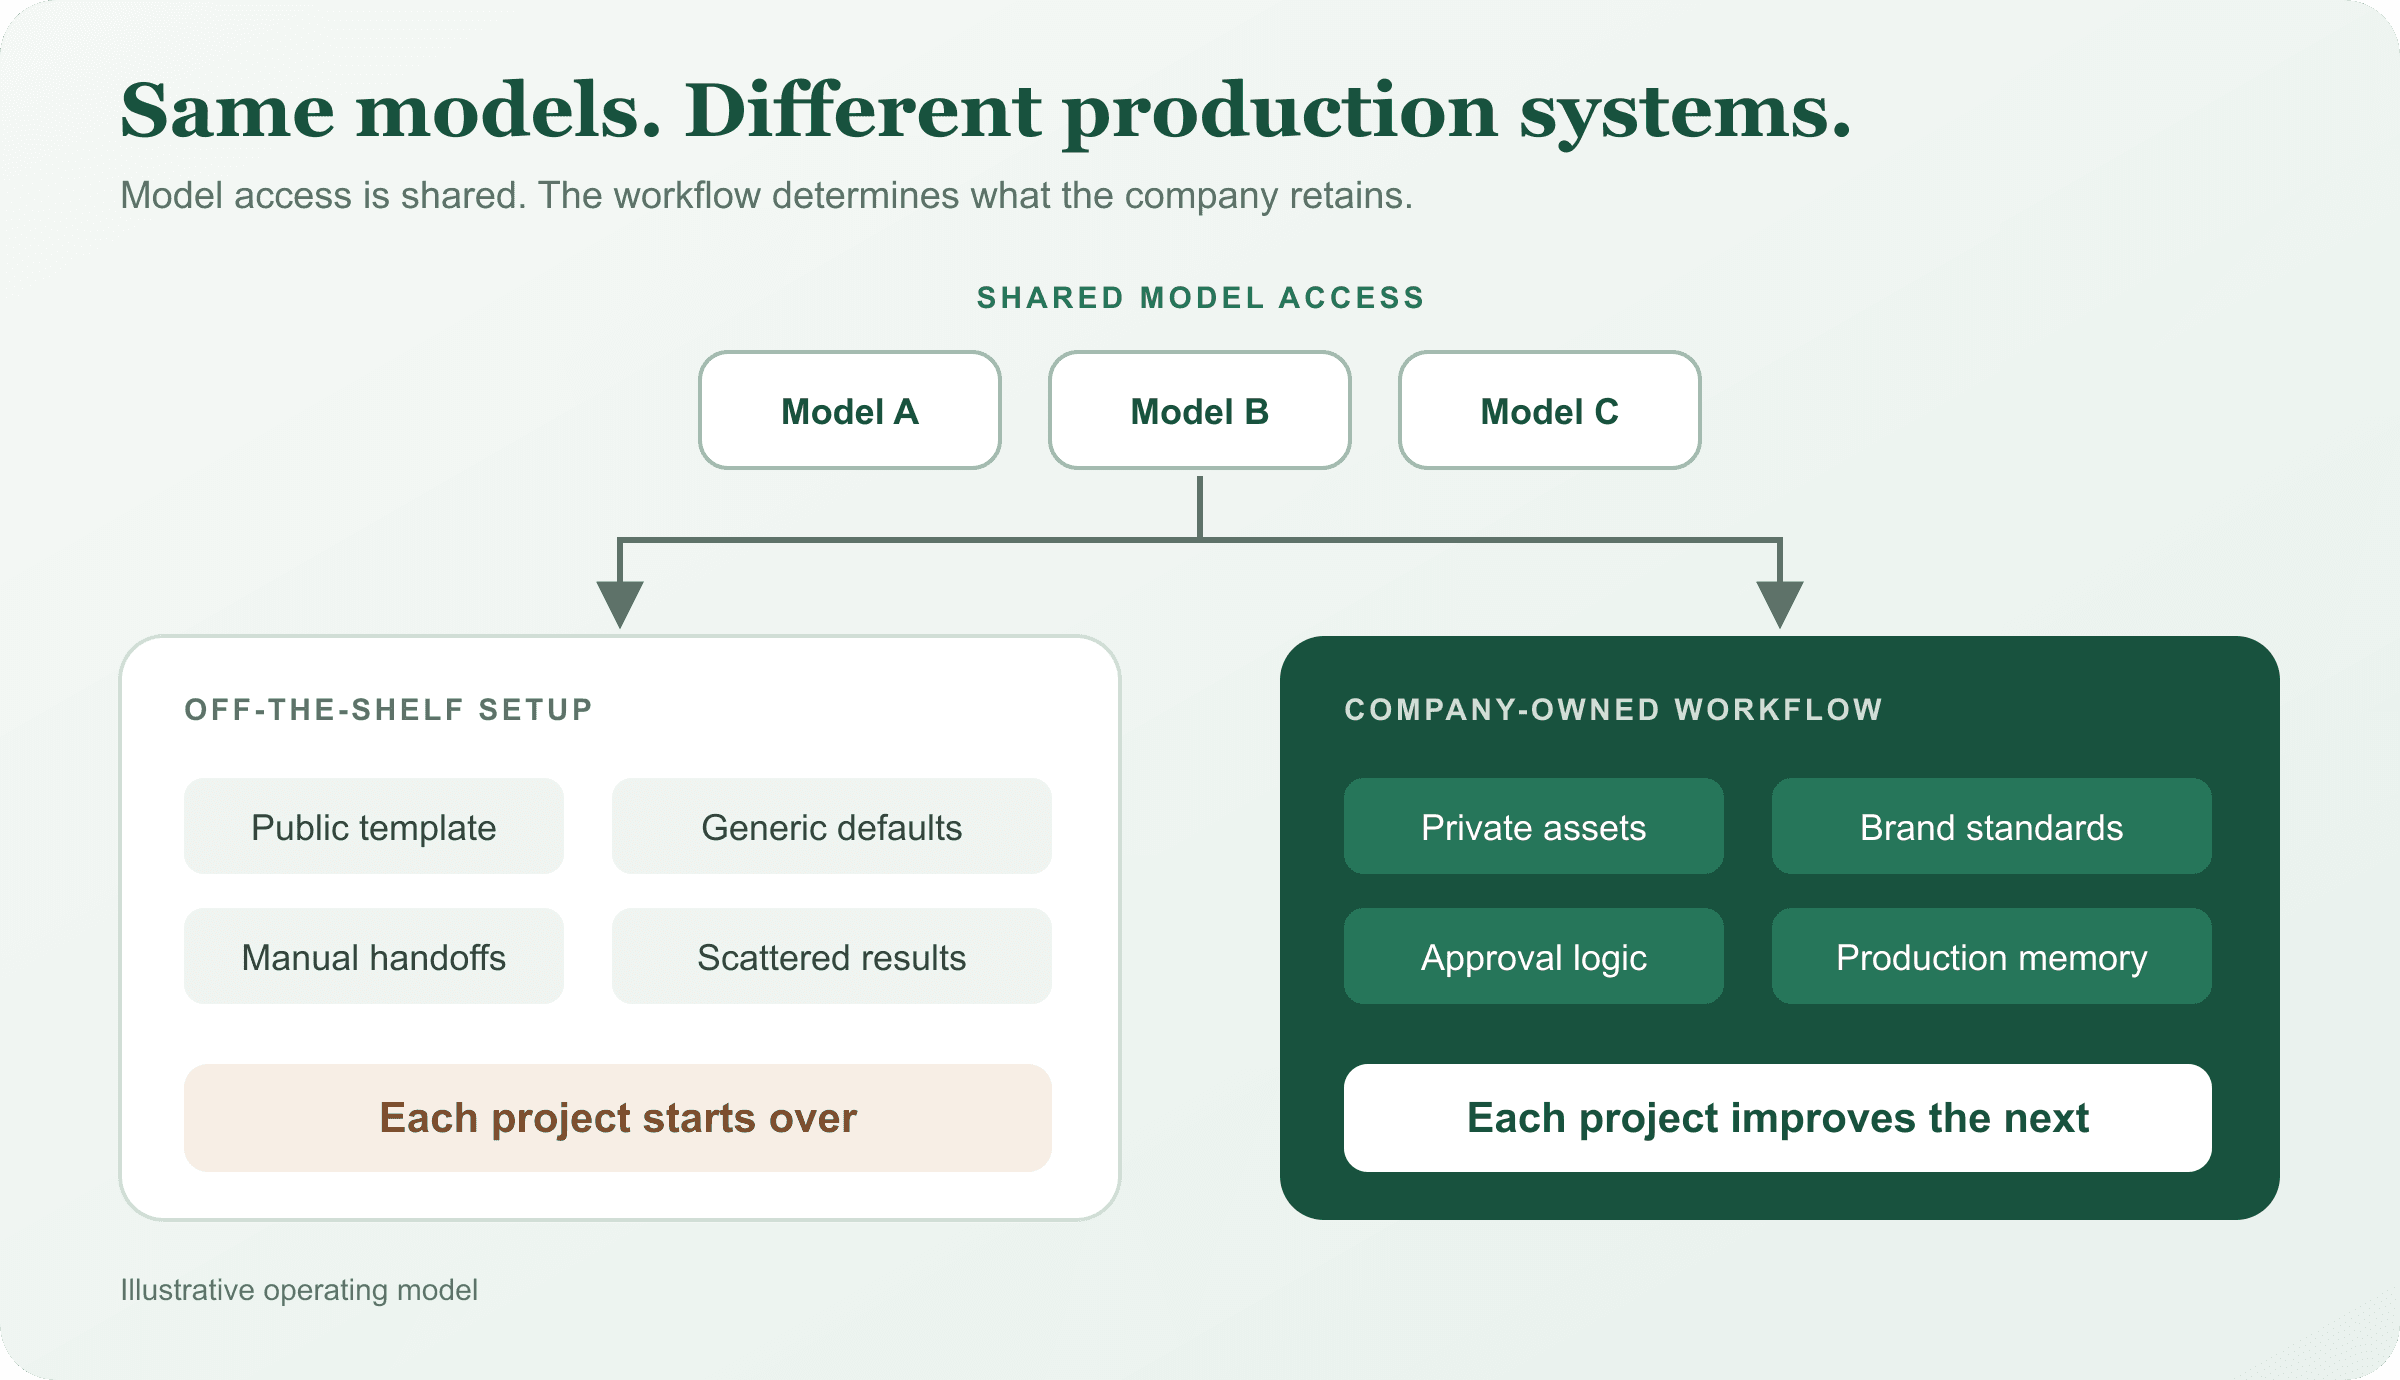Click 'Each project starts over' banner
Viewport: 2400px width, 1380px height.
(x=618, y=1118)
